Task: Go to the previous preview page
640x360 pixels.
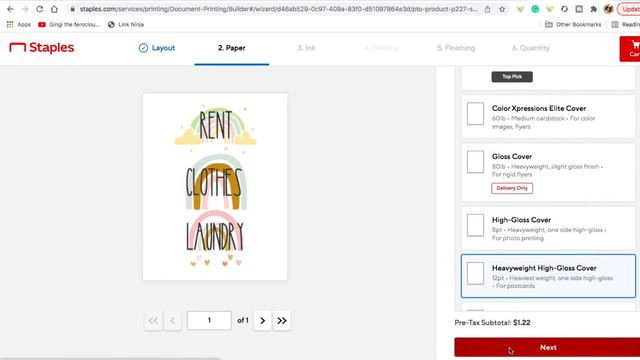Action: tap(172, 321)
